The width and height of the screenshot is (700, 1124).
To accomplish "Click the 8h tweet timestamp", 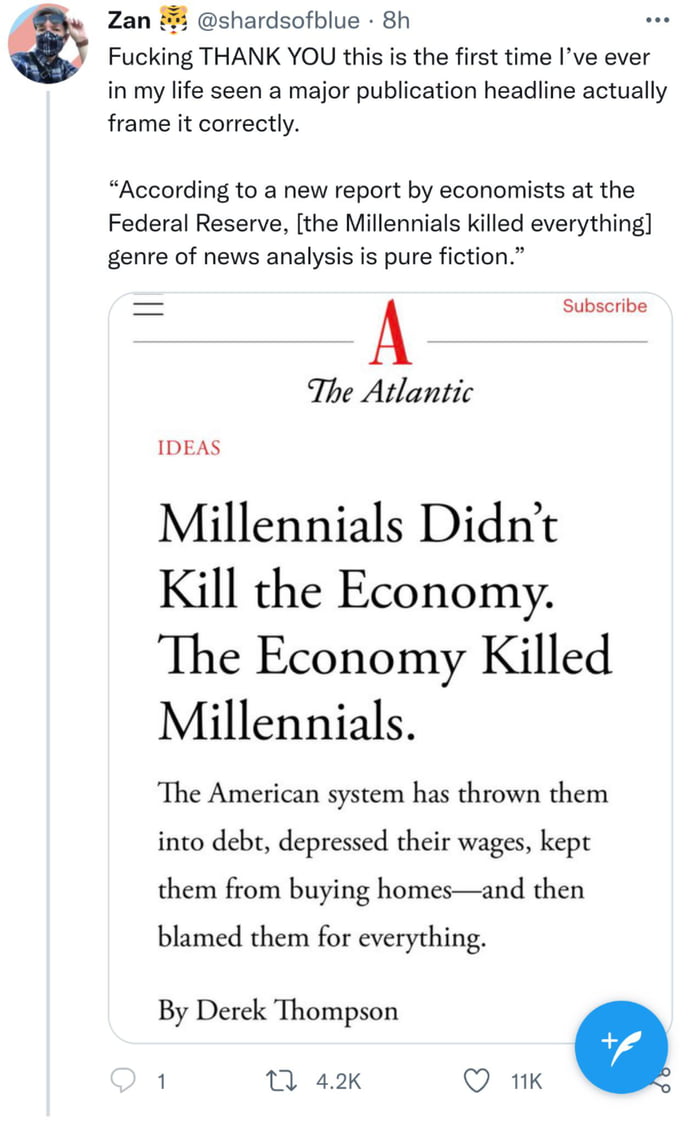I will [395, 20].
